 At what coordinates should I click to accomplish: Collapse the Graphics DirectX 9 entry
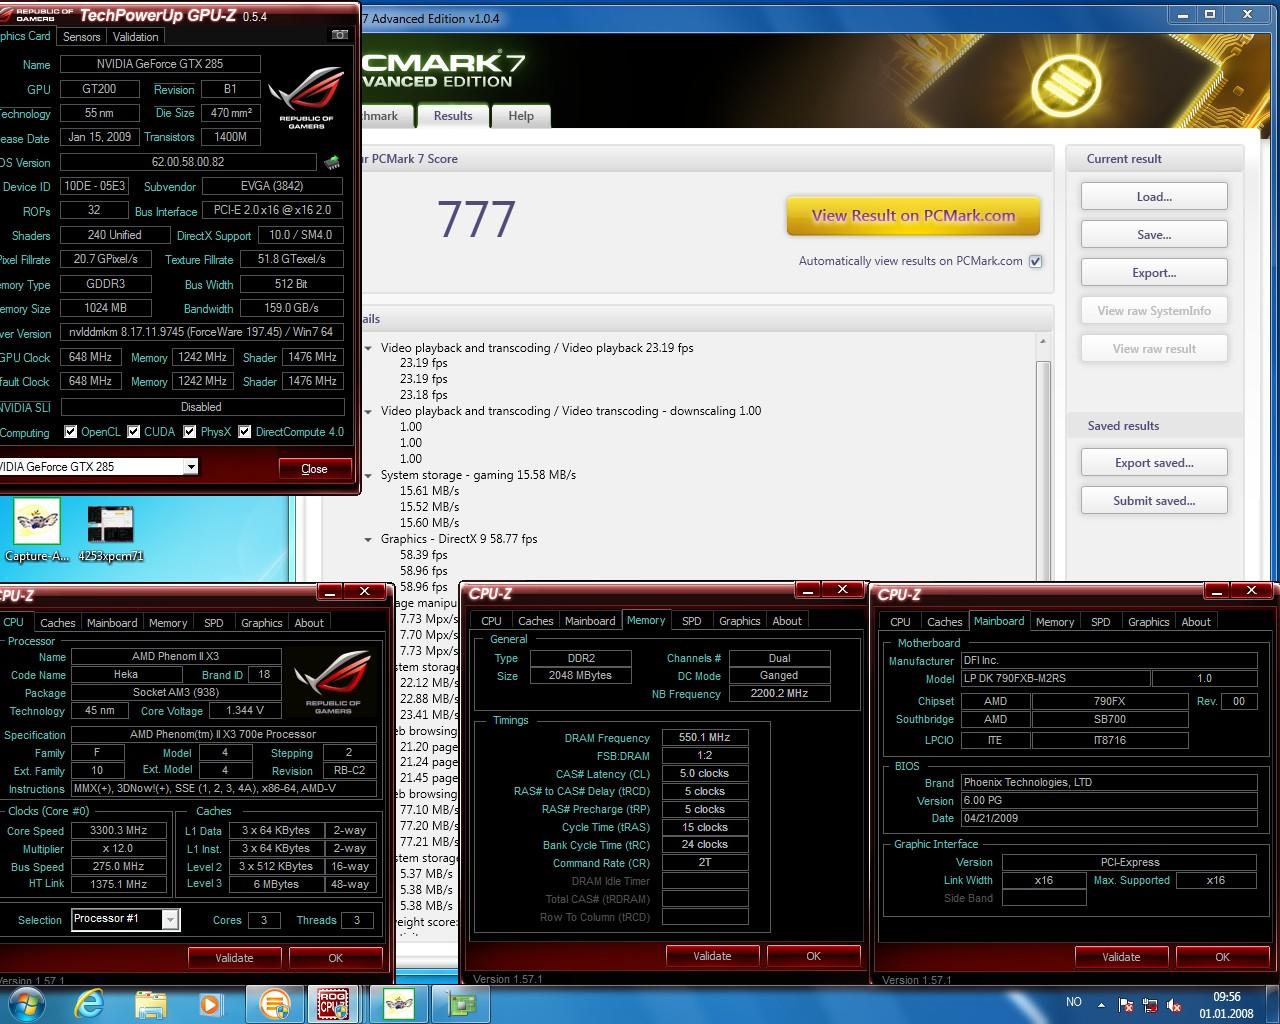point(368,539)
